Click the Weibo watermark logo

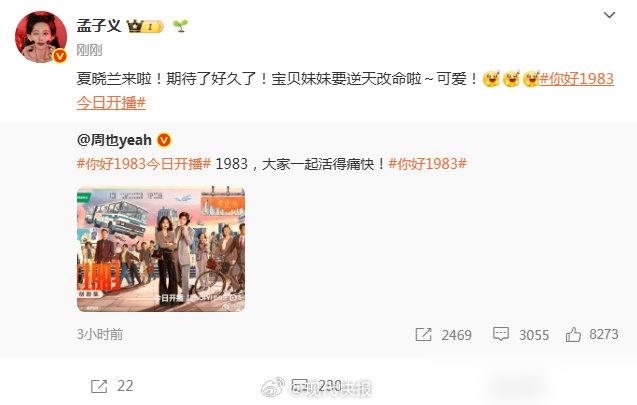click(273, 387)
